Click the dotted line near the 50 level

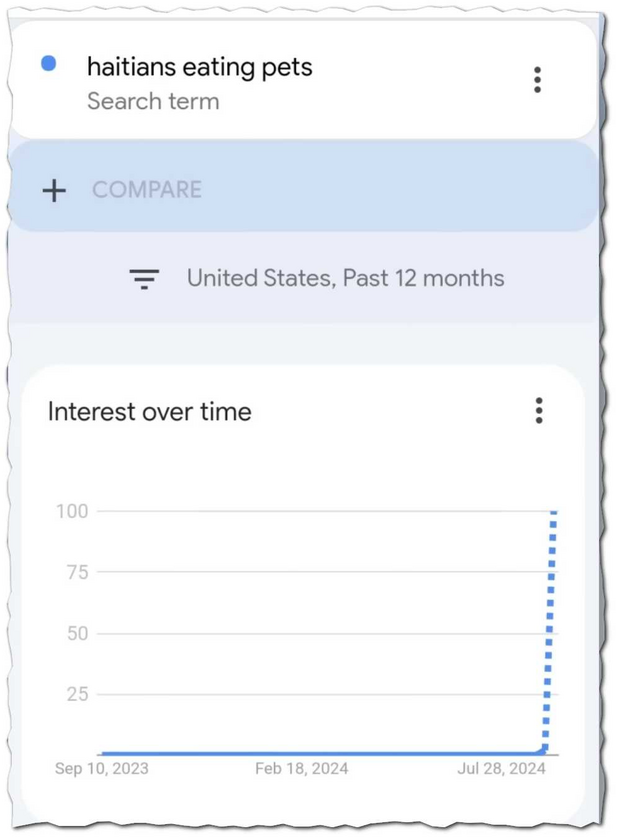click(x=550, y=634)
